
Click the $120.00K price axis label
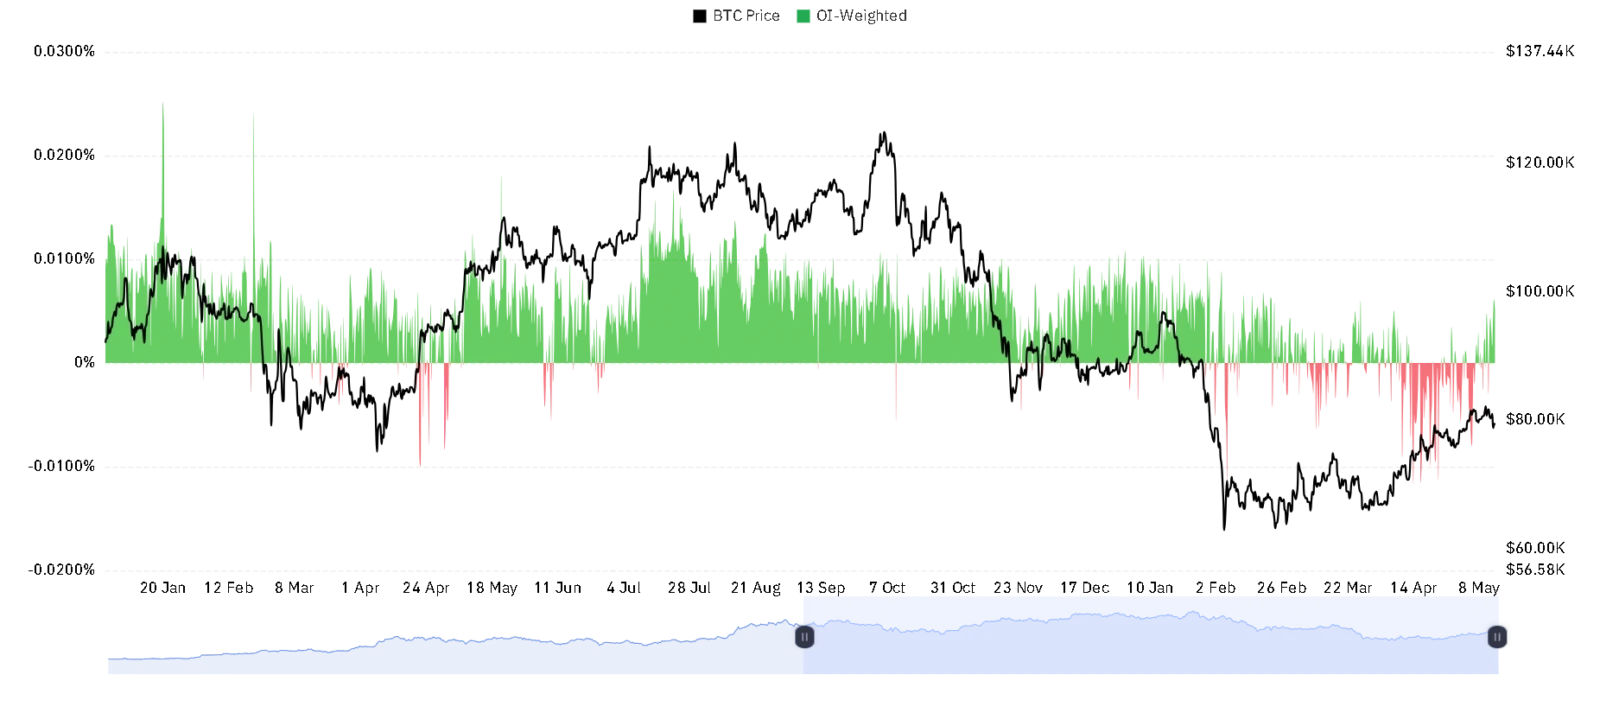[x=1540, y=162]
